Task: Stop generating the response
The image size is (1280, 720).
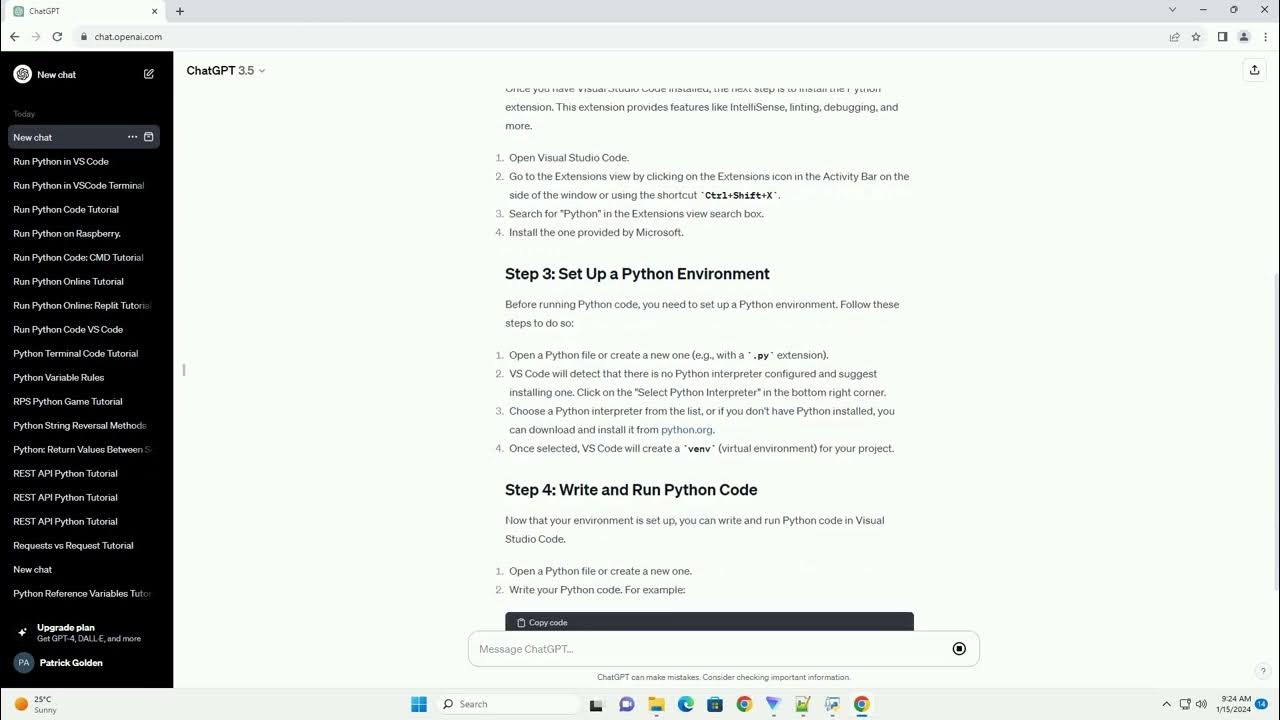Action: 959,649
